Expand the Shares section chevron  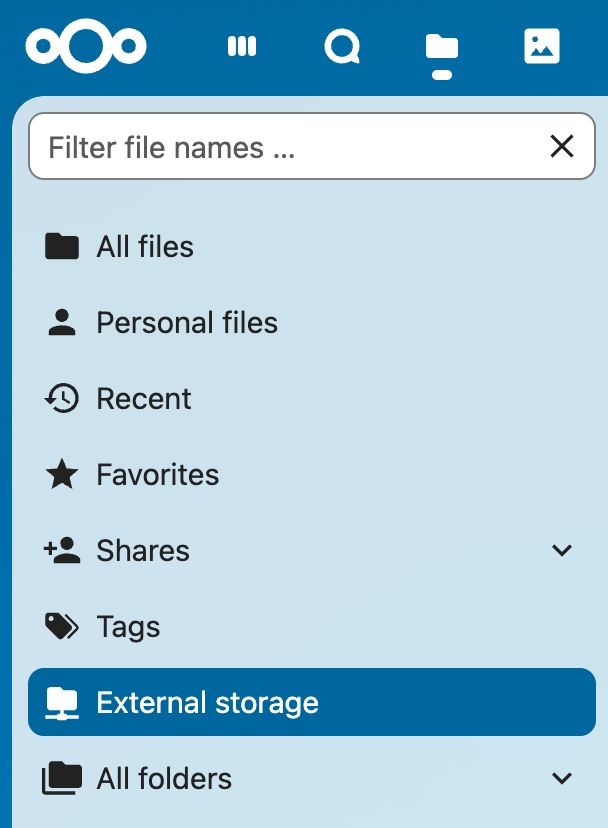click(562, 551)
